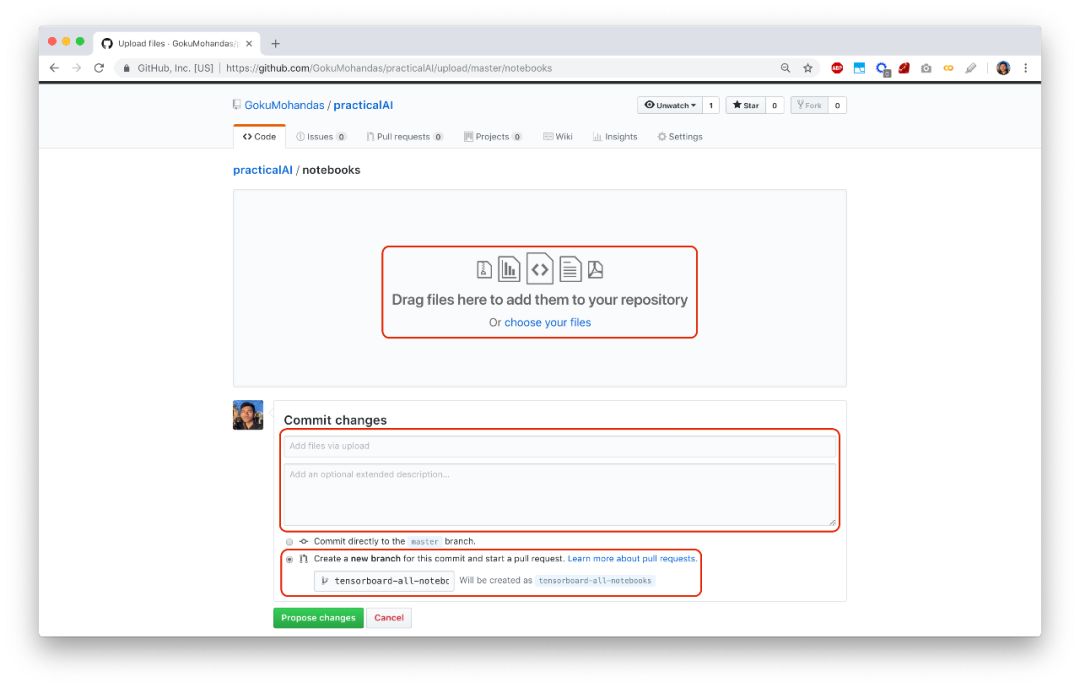Go forward with the browser forward arrow
Screen dimensions: 1080x688
coord(76,68)
